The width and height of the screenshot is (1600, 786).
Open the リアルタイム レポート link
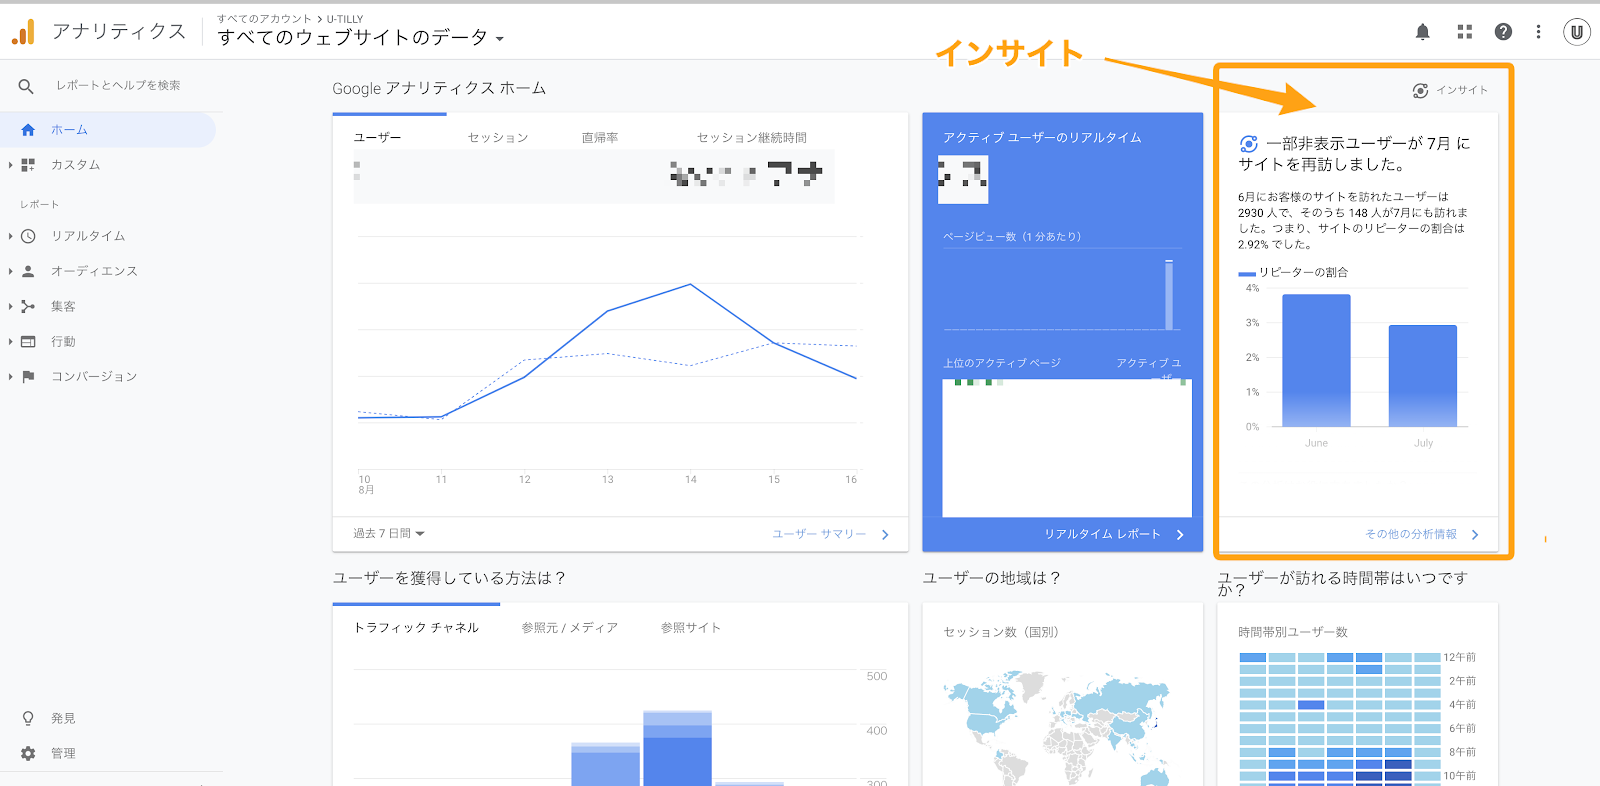pyautogui.click(x=1114, y=534)
